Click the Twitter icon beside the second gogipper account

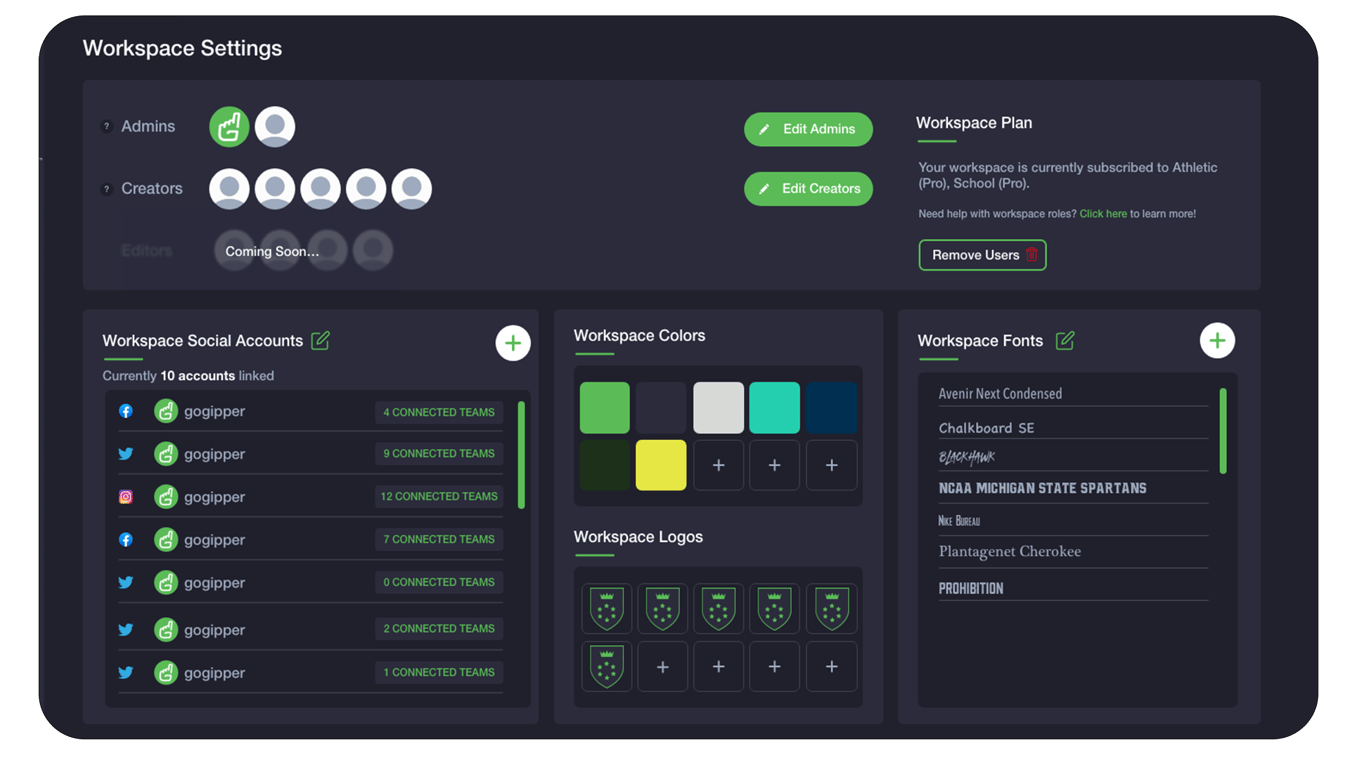[125, 453]
